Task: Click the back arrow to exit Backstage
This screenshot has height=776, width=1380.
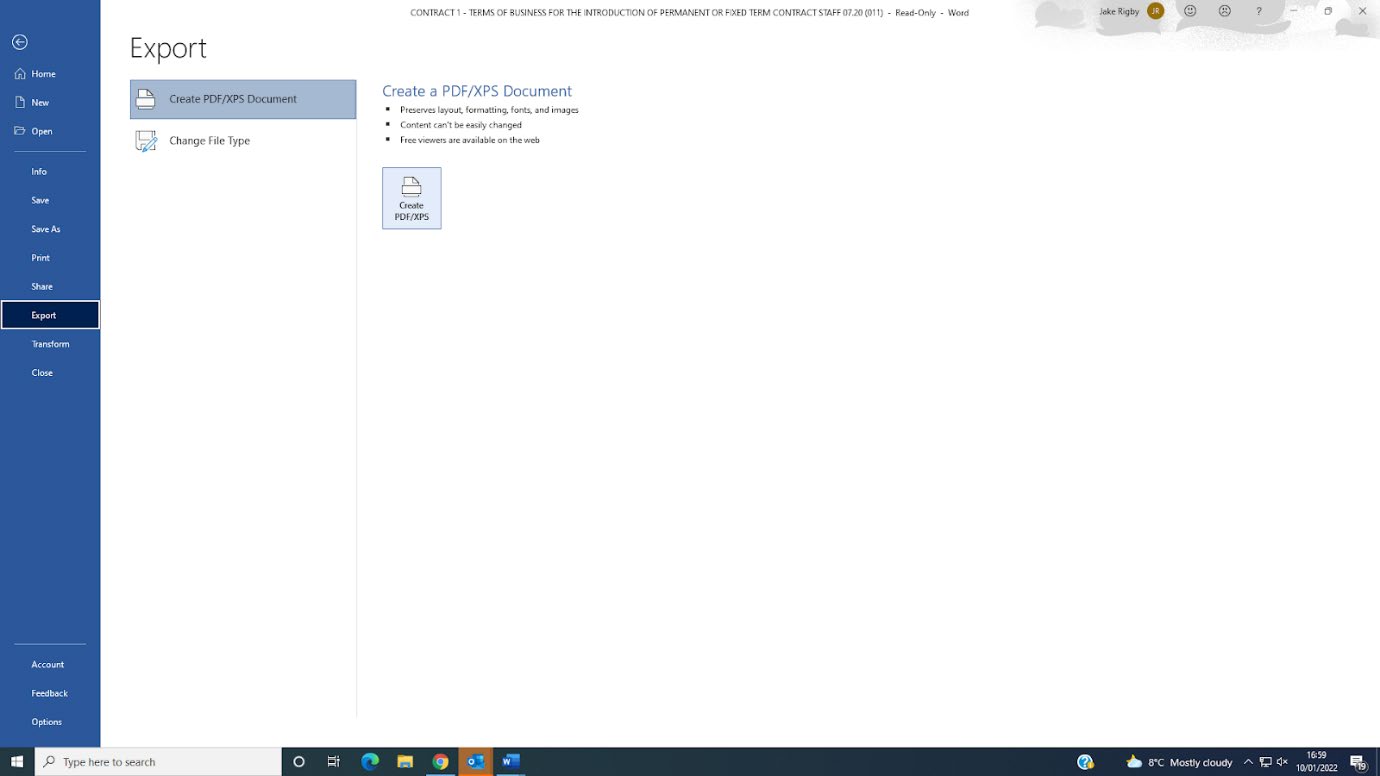Action: (x=20, y=42)
